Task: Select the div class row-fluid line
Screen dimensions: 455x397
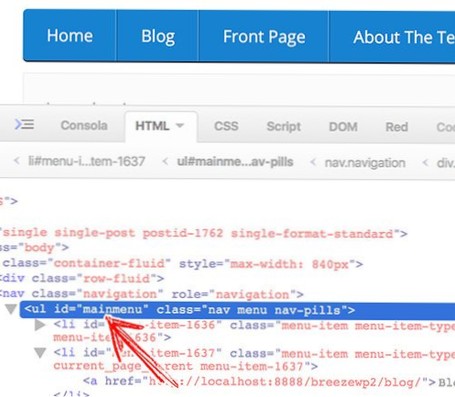Action: 82,278
